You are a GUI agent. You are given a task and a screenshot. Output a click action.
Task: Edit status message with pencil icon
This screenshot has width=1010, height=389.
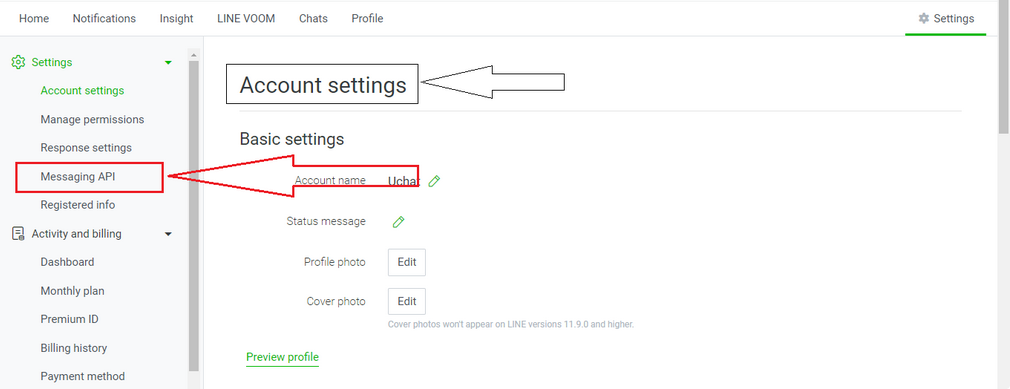point(399,222)
